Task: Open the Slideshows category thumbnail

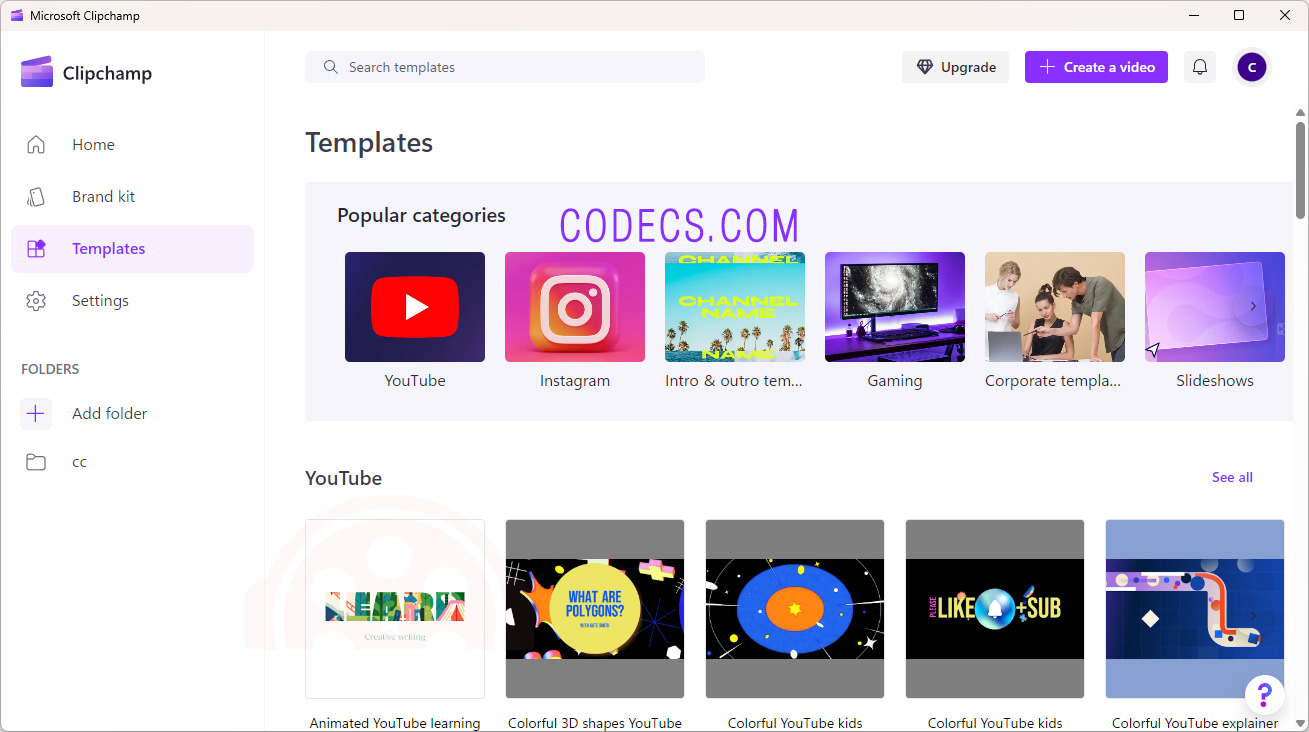Action: click(1215, 307)
